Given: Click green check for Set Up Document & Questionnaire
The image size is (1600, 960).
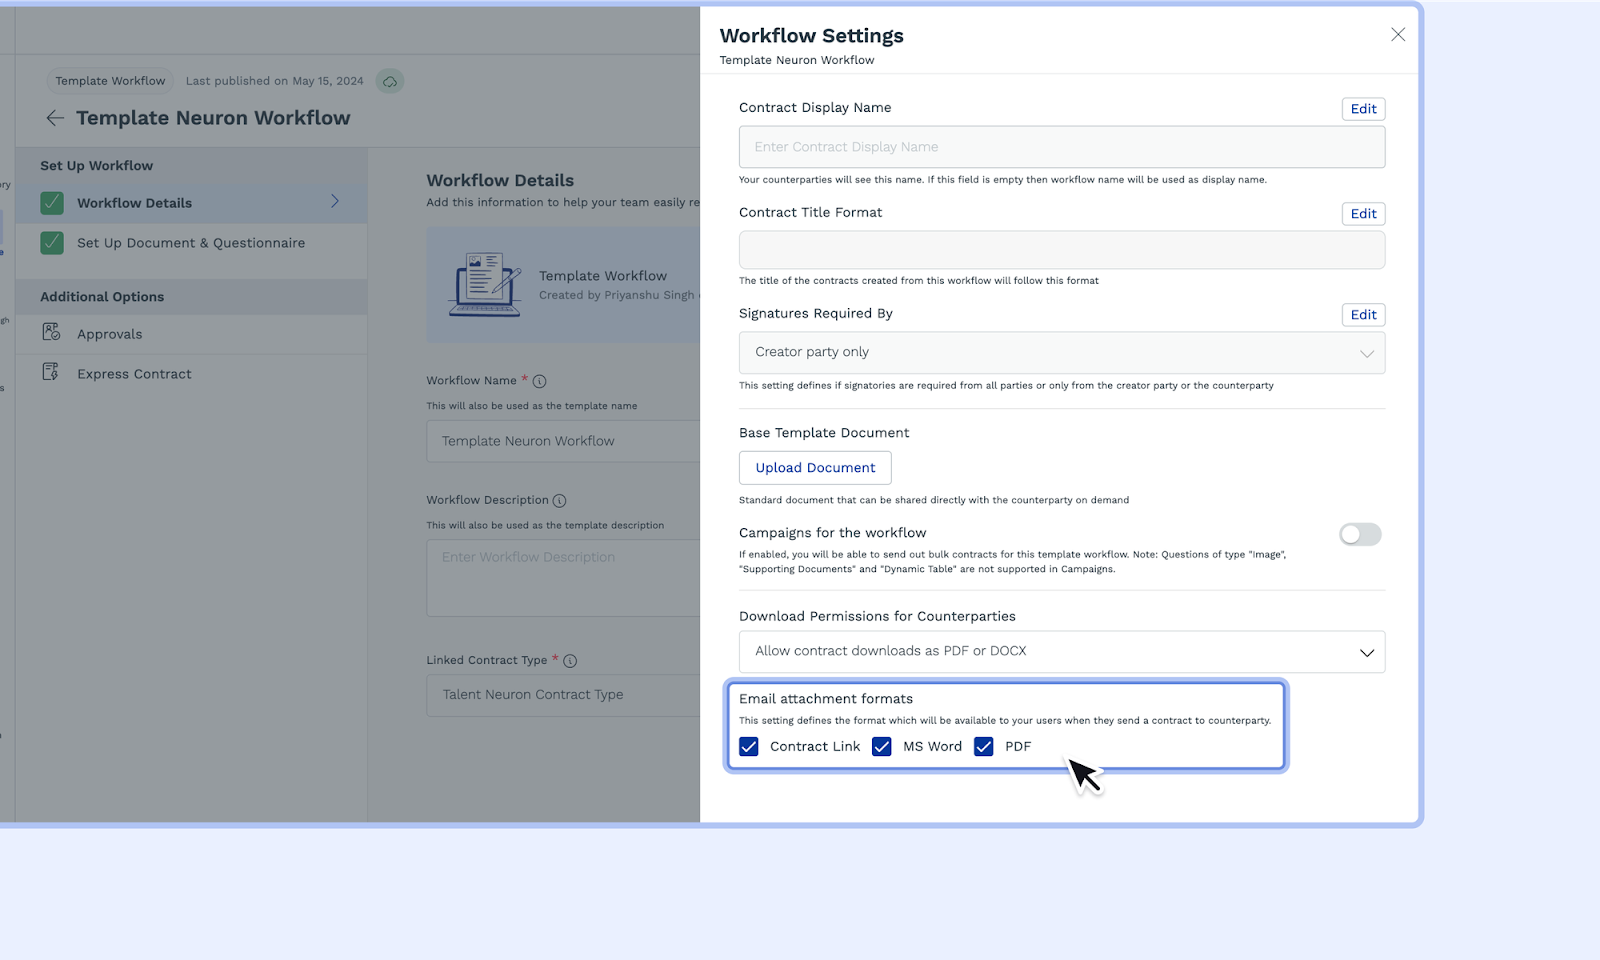Looking at the screenshot, I should point(52,243).
